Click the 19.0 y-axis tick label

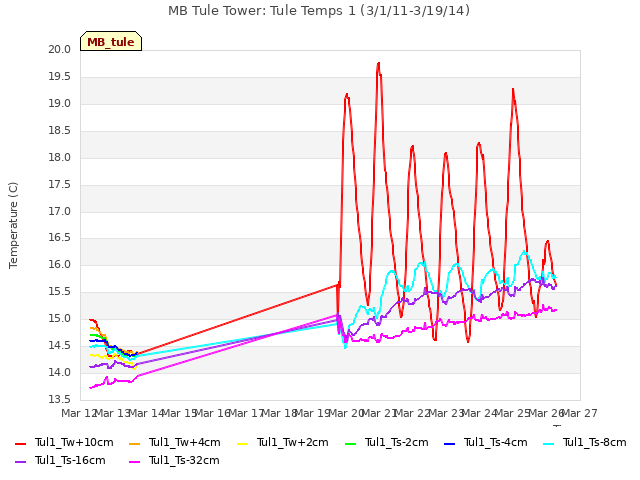click(60, 104)
